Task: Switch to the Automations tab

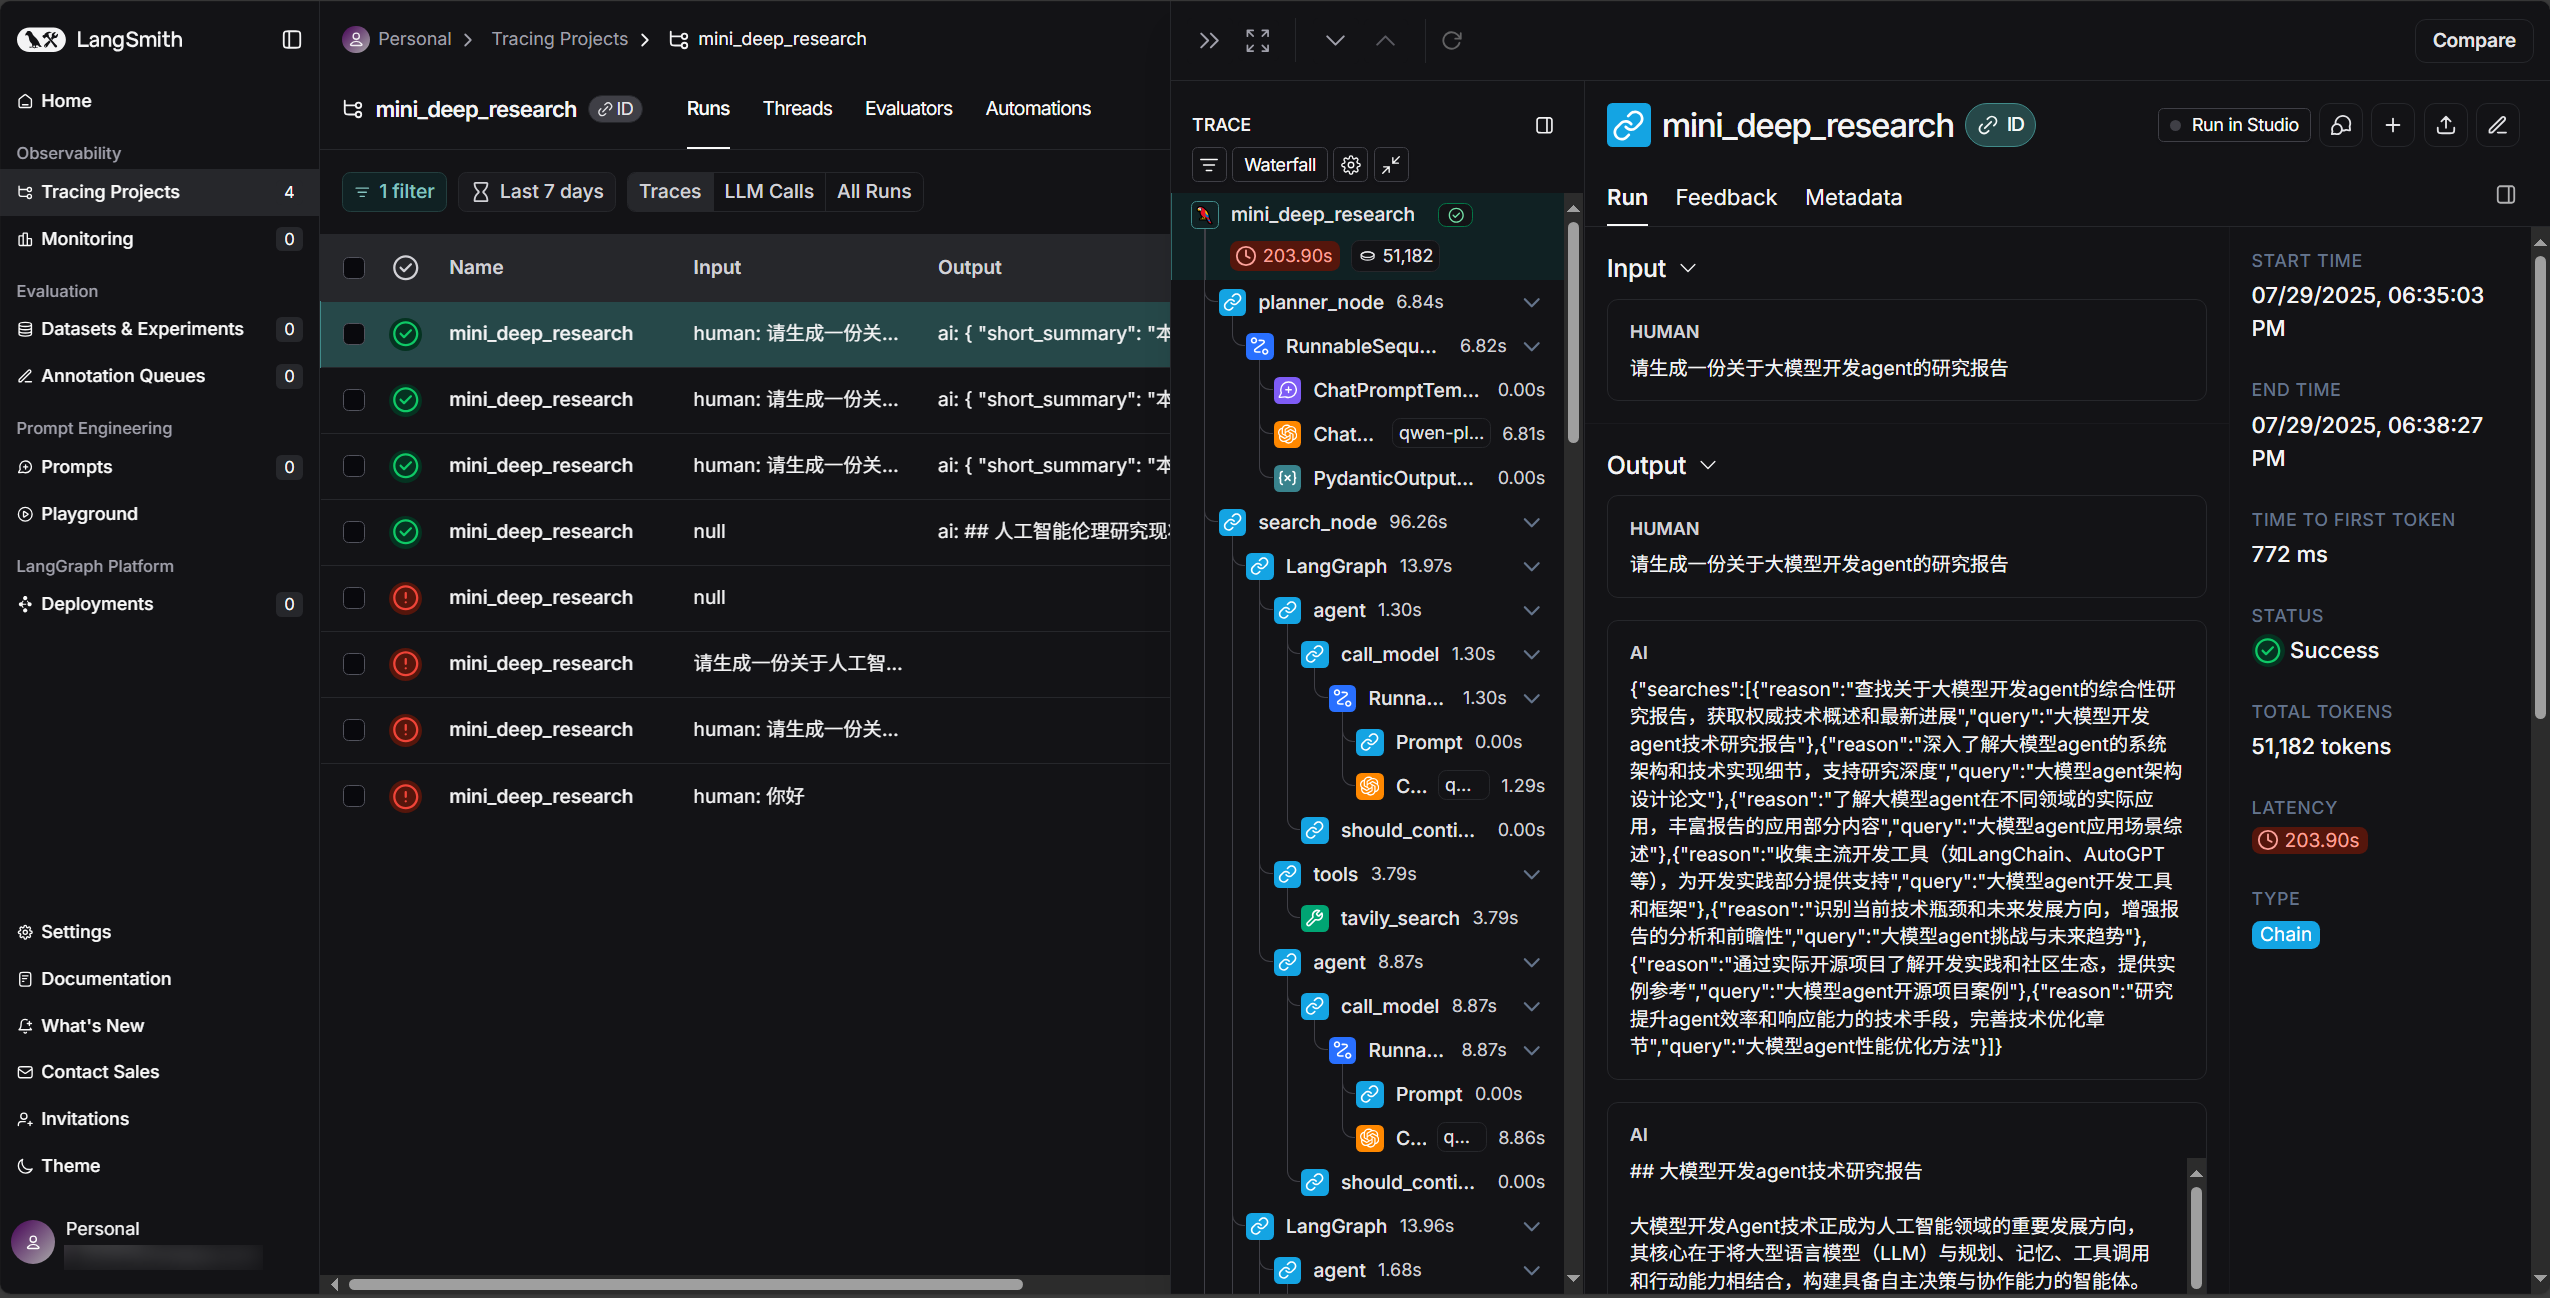Action: 1038,109
